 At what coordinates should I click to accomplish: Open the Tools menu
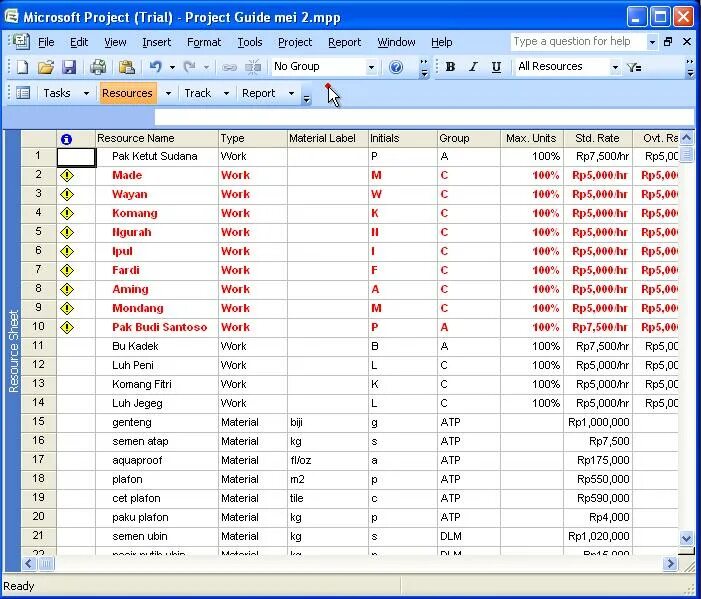tap(249, 42)
